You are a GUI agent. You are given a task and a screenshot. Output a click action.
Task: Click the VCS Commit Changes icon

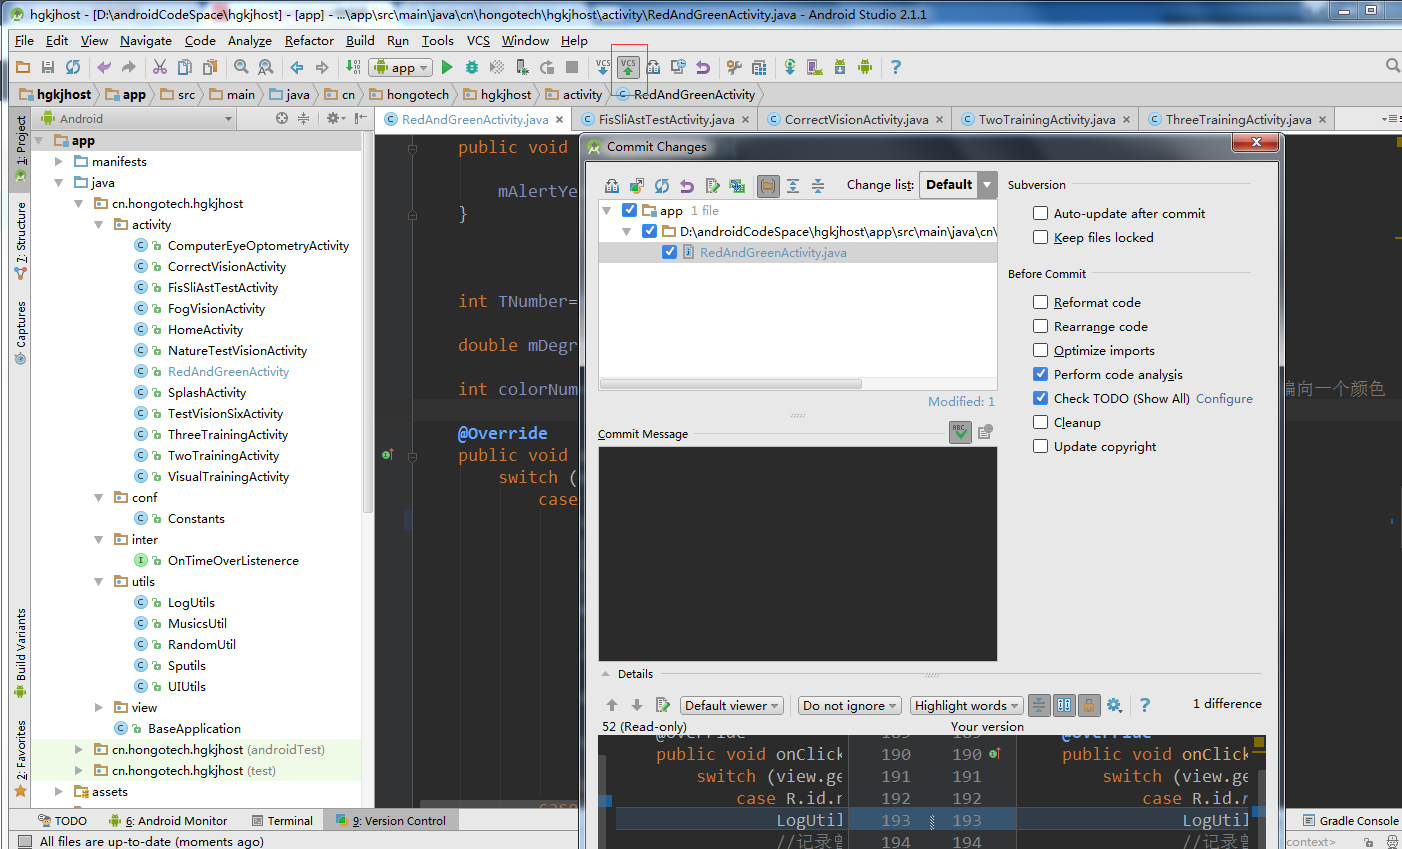628,67
